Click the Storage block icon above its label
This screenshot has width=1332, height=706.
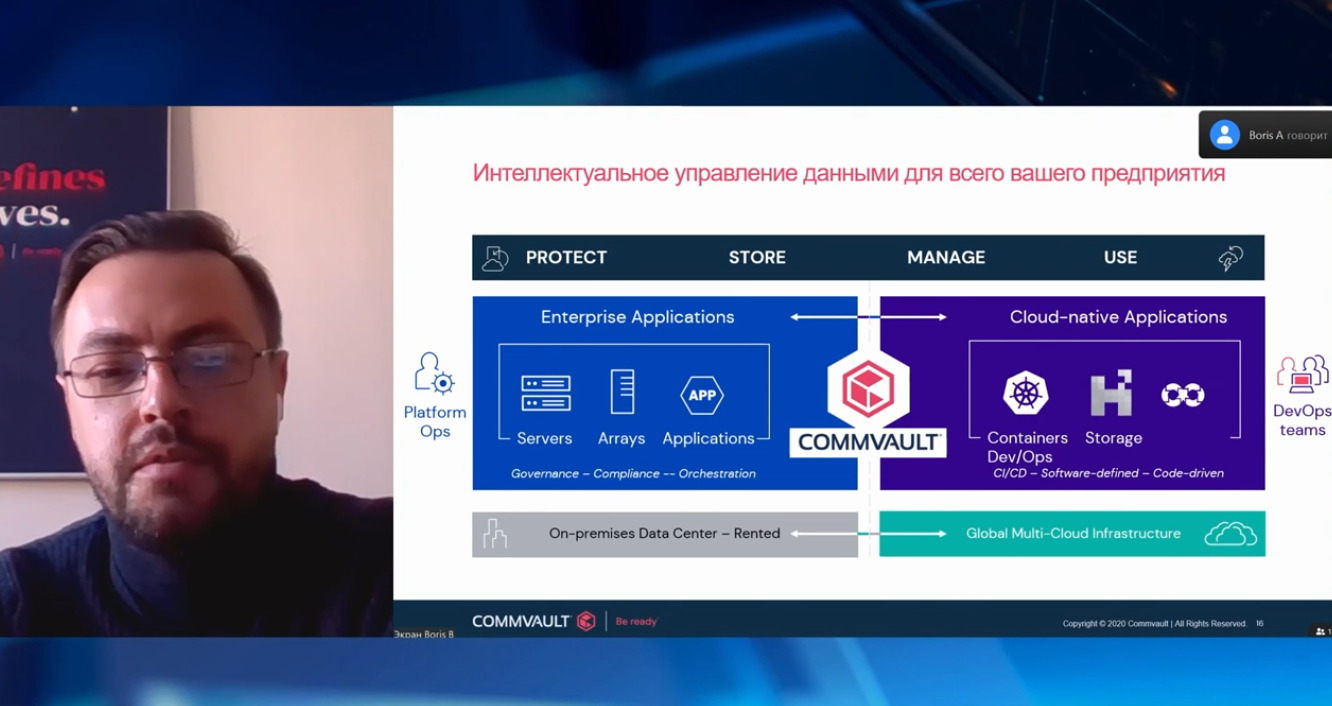(1111, 393)
